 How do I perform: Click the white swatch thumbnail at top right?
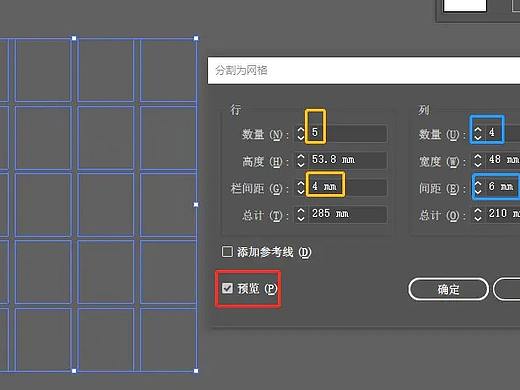pyautogui.click(x=465, y=6)
